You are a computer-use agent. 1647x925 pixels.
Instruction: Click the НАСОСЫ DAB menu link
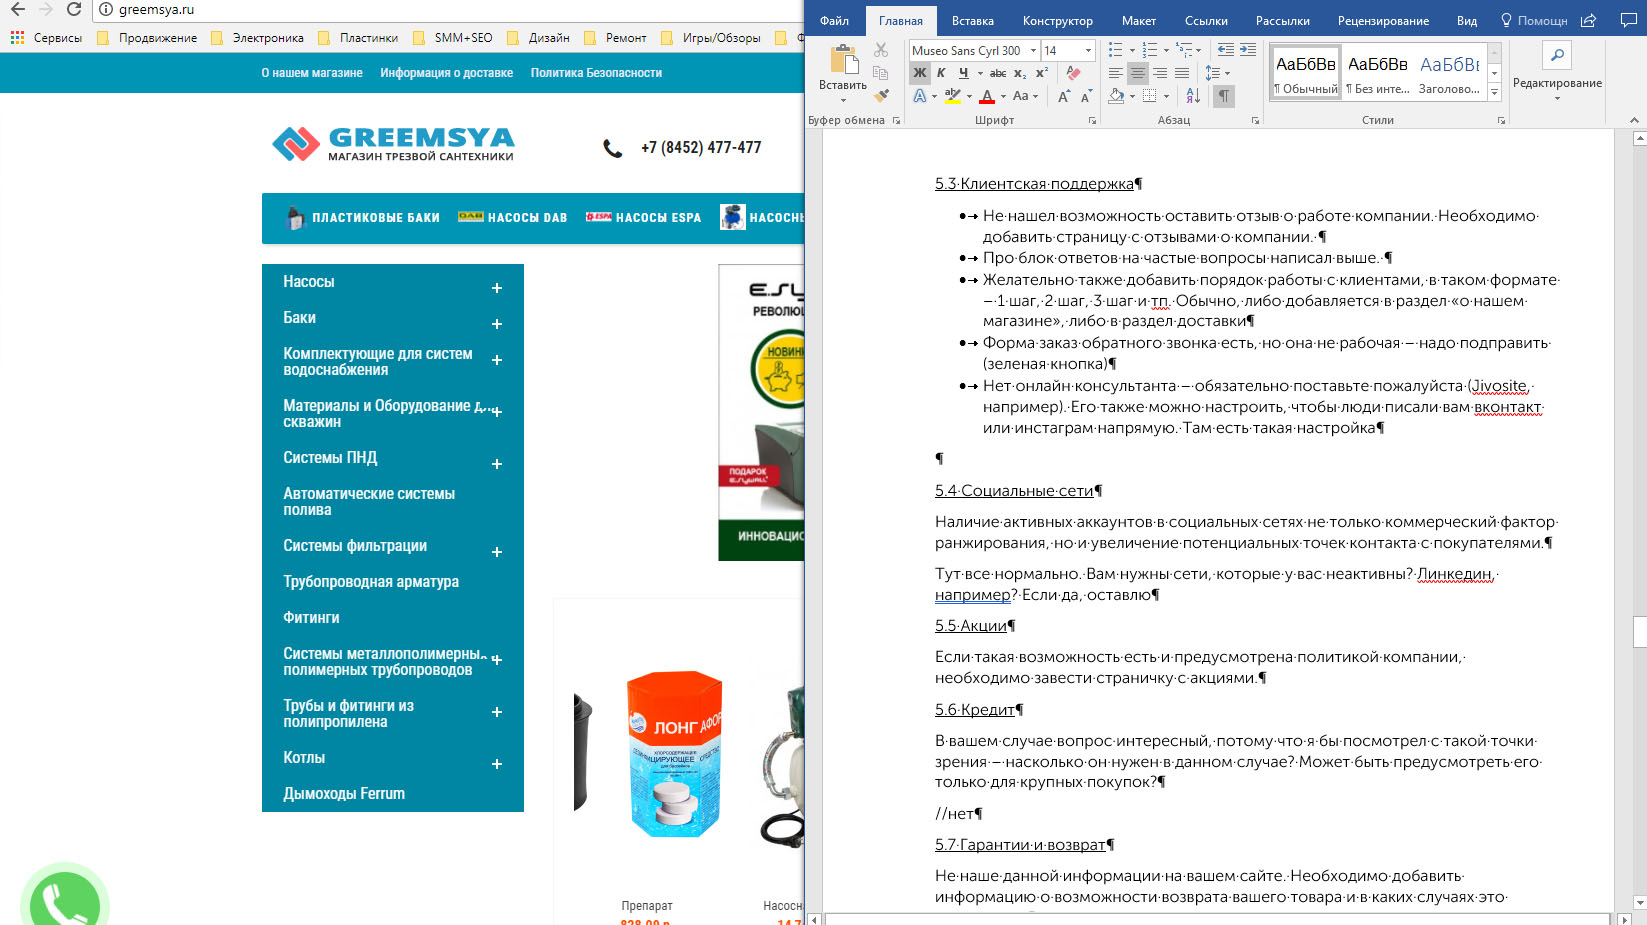coord(513,217)
